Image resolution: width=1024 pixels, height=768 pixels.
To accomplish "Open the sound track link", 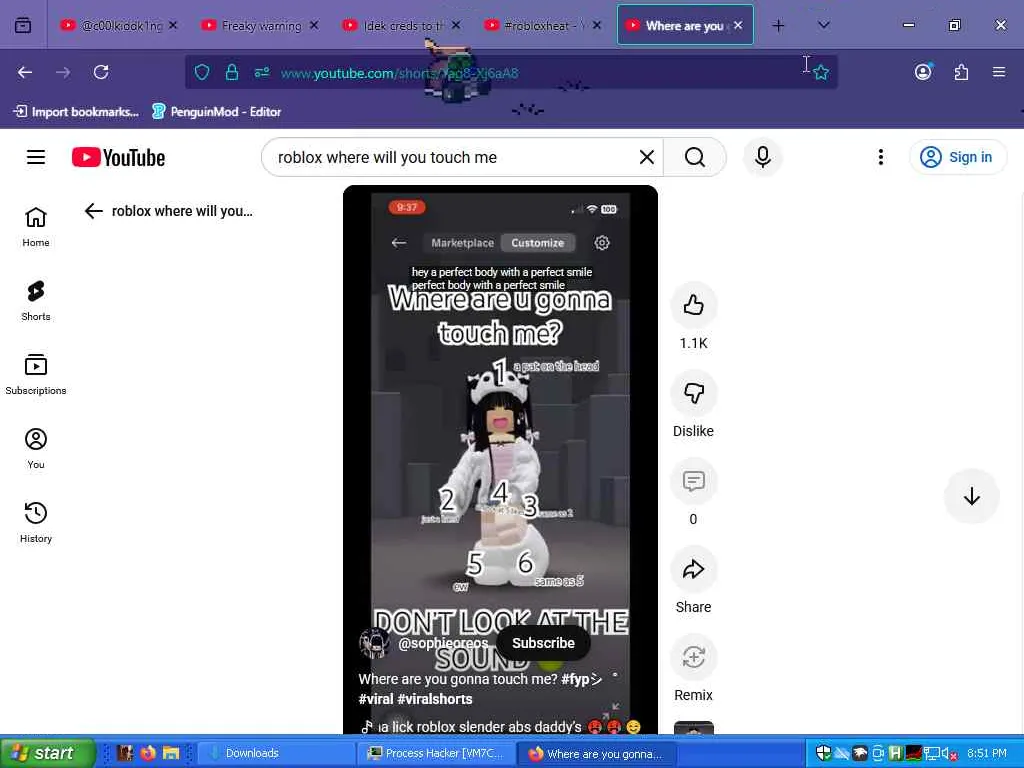I will pyautogui.click(x=500, y=727).
